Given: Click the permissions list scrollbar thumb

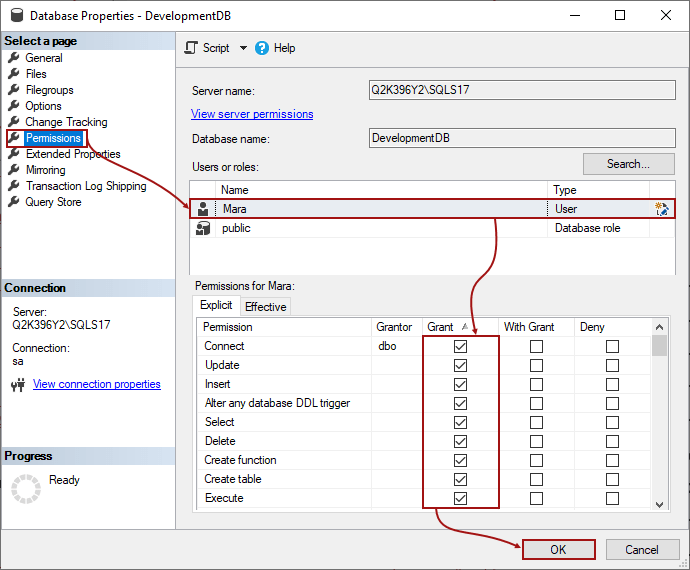Looking at the screenshot, I should click(x=659, y=346).
